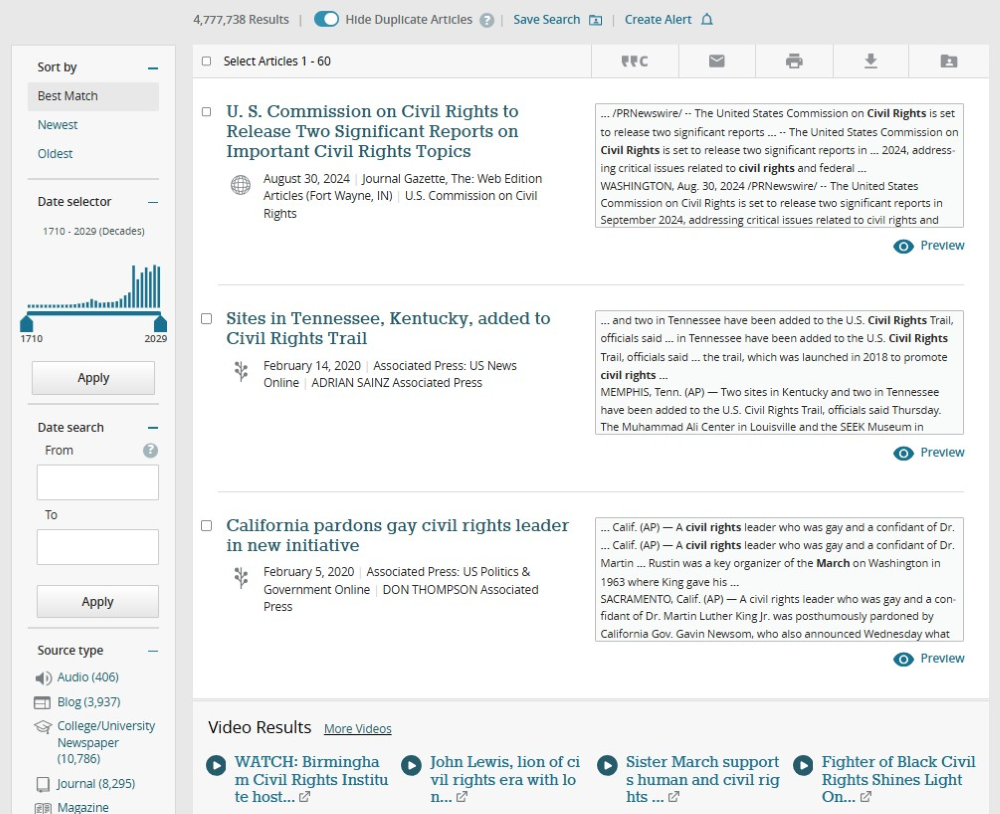The height and width of the screenshot is (814, 1000).
Task: Click the From date input field
Action: tap(98, 482)
